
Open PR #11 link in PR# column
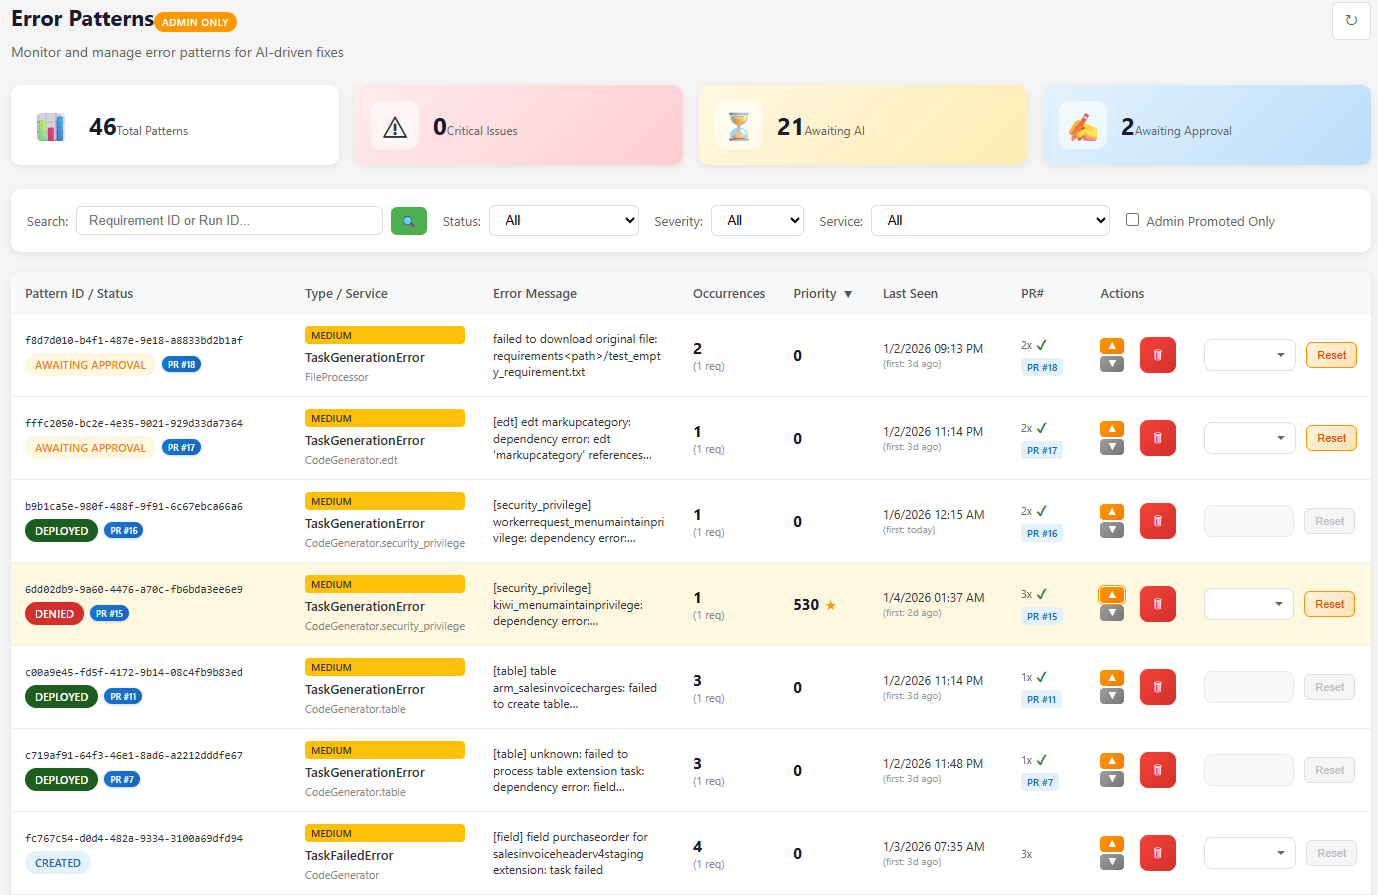pyautogui.click(x=1041, y=700)
